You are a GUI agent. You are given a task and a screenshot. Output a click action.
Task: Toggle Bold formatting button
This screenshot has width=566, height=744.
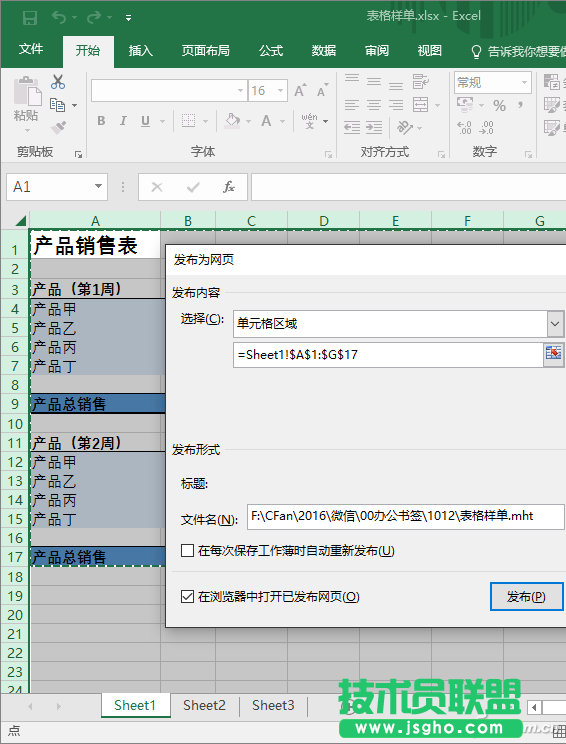101,121
